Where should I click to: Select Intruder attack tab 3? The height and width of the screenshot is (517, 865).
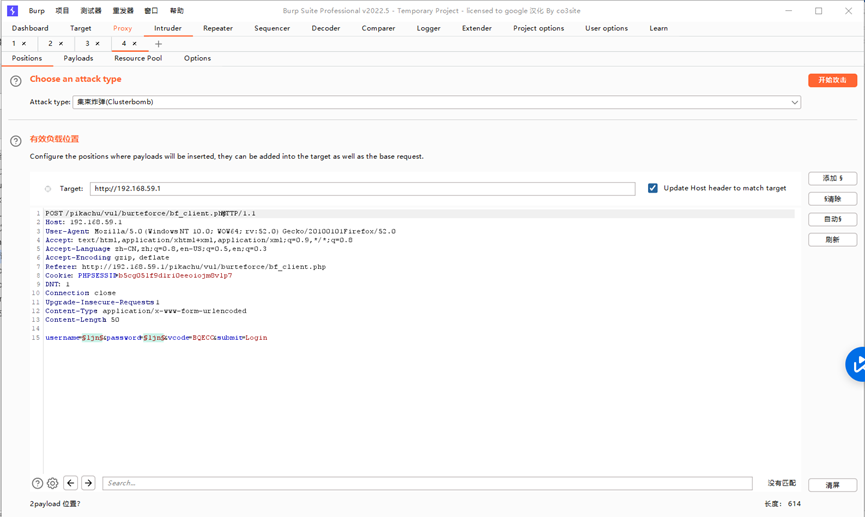[87, 44]
